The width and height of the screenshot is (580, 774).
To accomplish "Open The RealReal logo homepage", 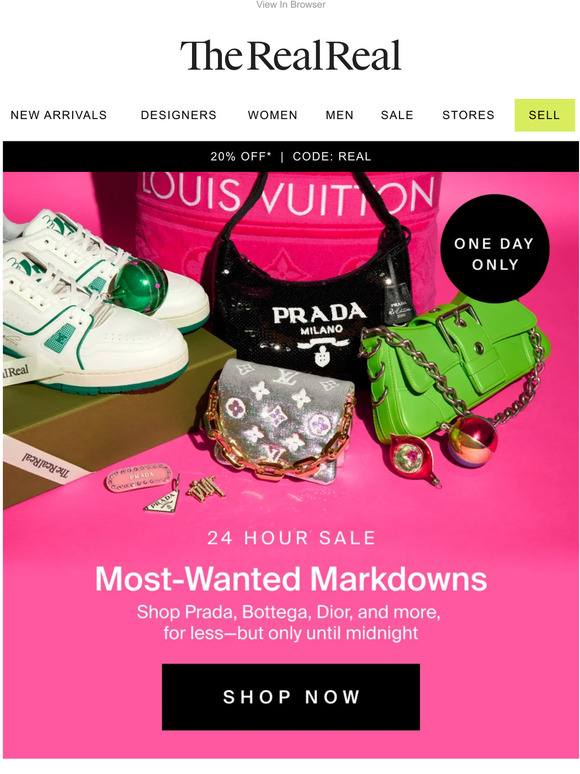I will point(290,55).
